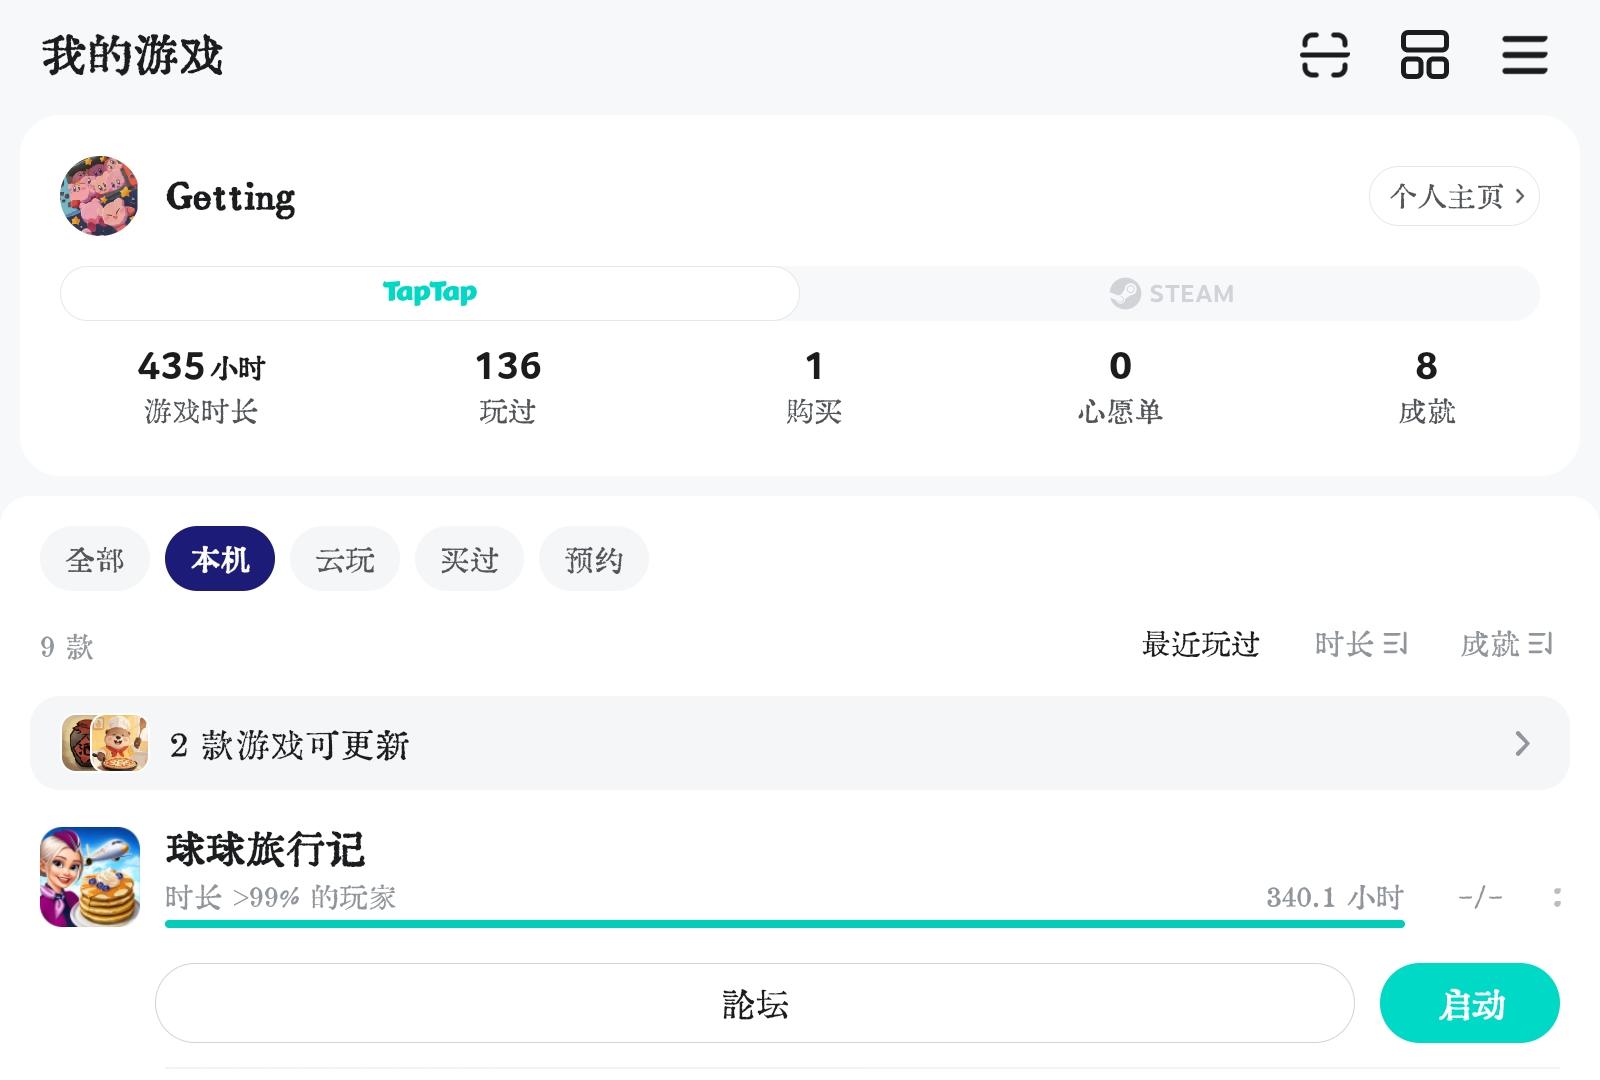Image resolution: width=1600 pixels, height=1080 pixels.
Task: Open three-dot options for 球球旅行记
Action: (1557, 897)
